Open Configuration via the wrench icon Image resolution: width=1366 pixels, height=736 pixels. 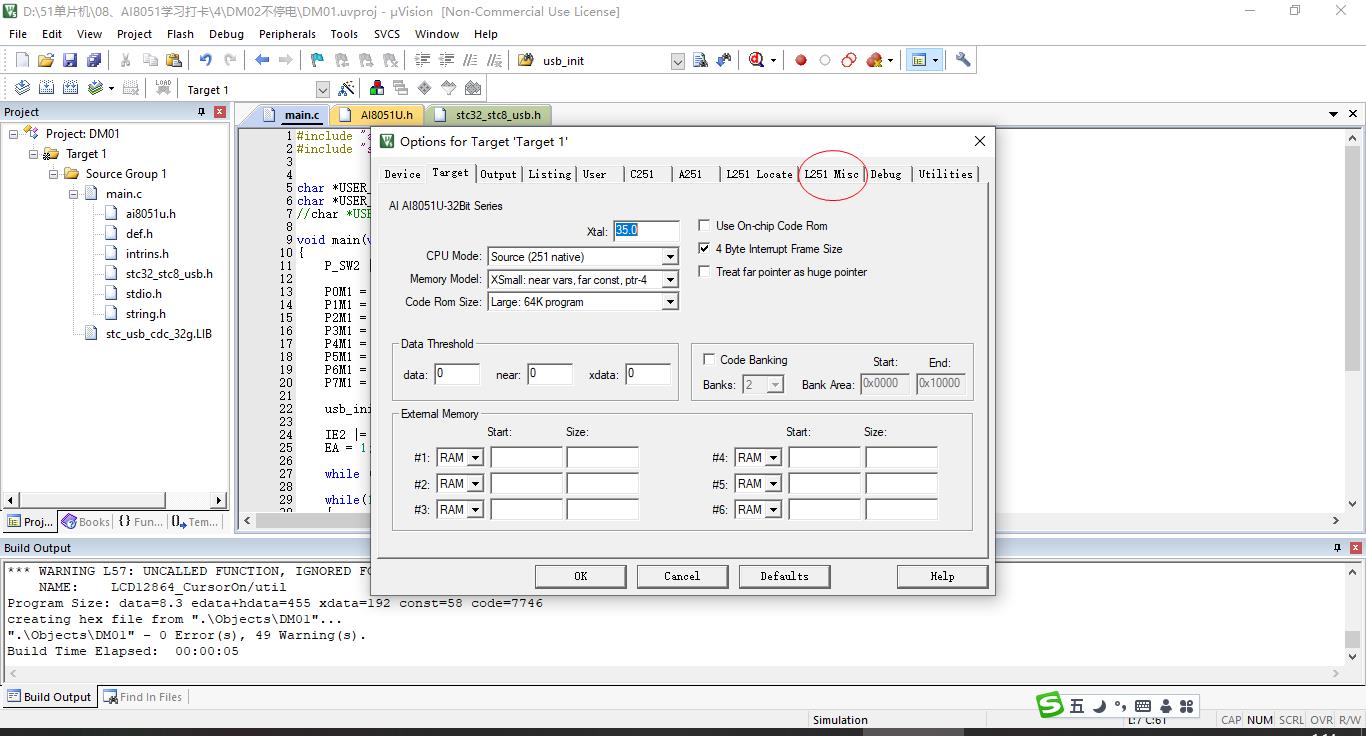pos(963,60)
